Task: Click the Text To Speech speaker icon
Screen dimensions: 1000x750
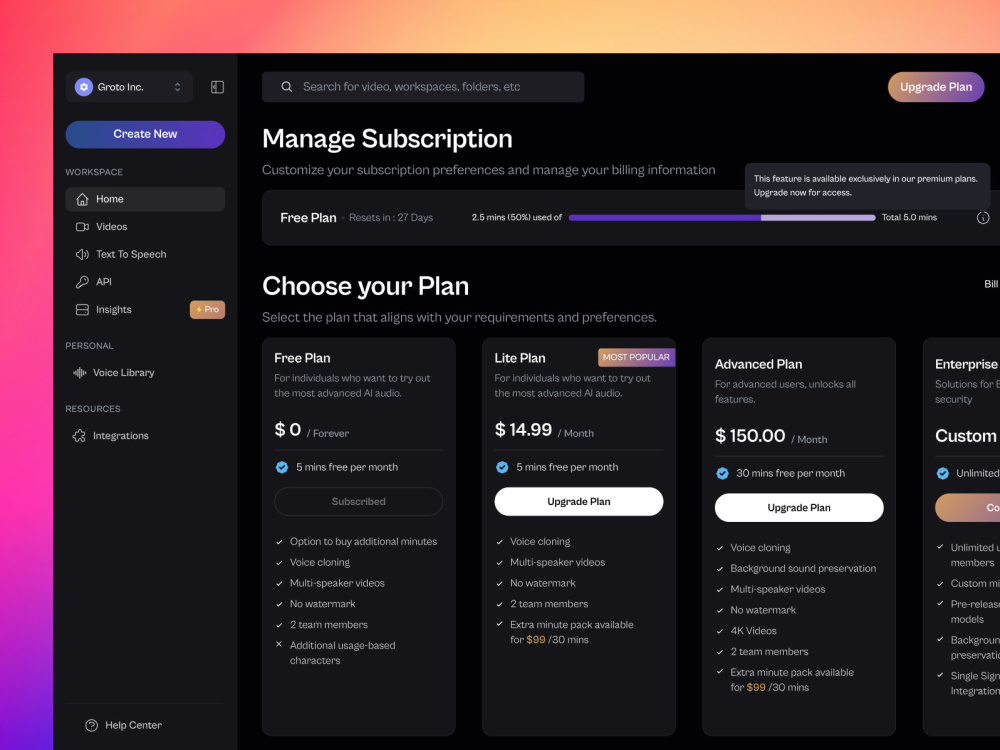Action: pyautogui.click(x=82, y=254)
